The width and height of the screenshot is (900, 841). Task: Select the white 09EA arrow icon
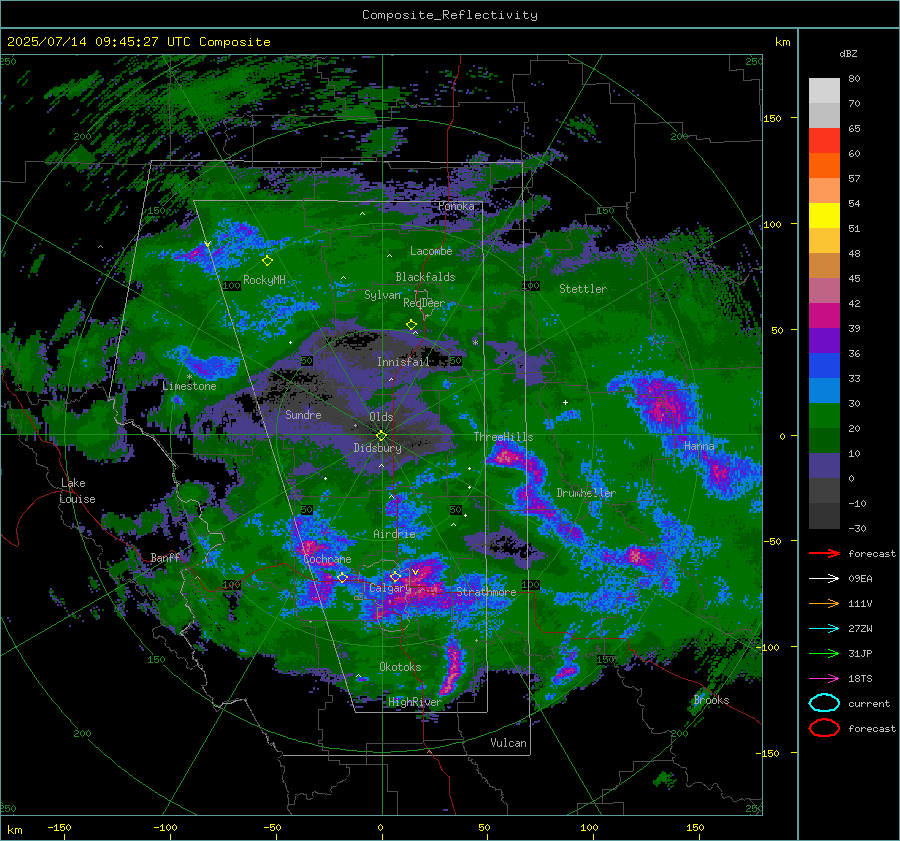pyautogui.click(x=824, y=579)
